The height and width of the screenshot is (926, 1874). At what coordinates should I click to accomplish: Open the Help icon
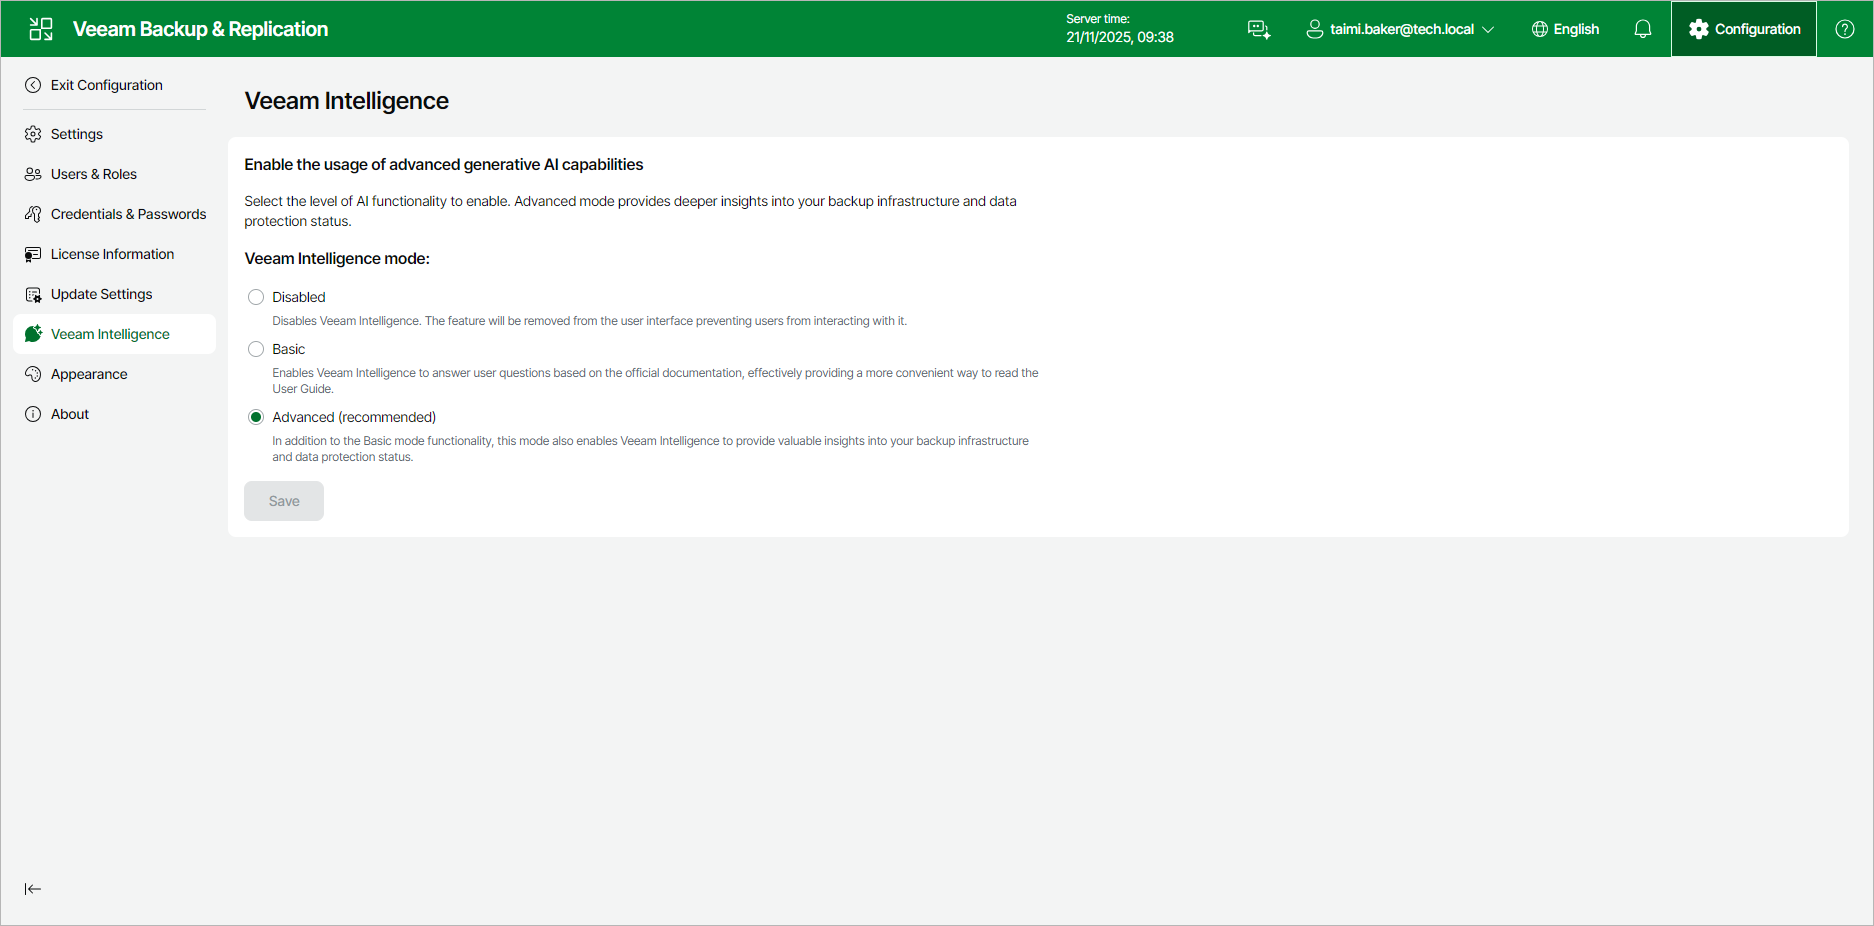coord(1843,28)
